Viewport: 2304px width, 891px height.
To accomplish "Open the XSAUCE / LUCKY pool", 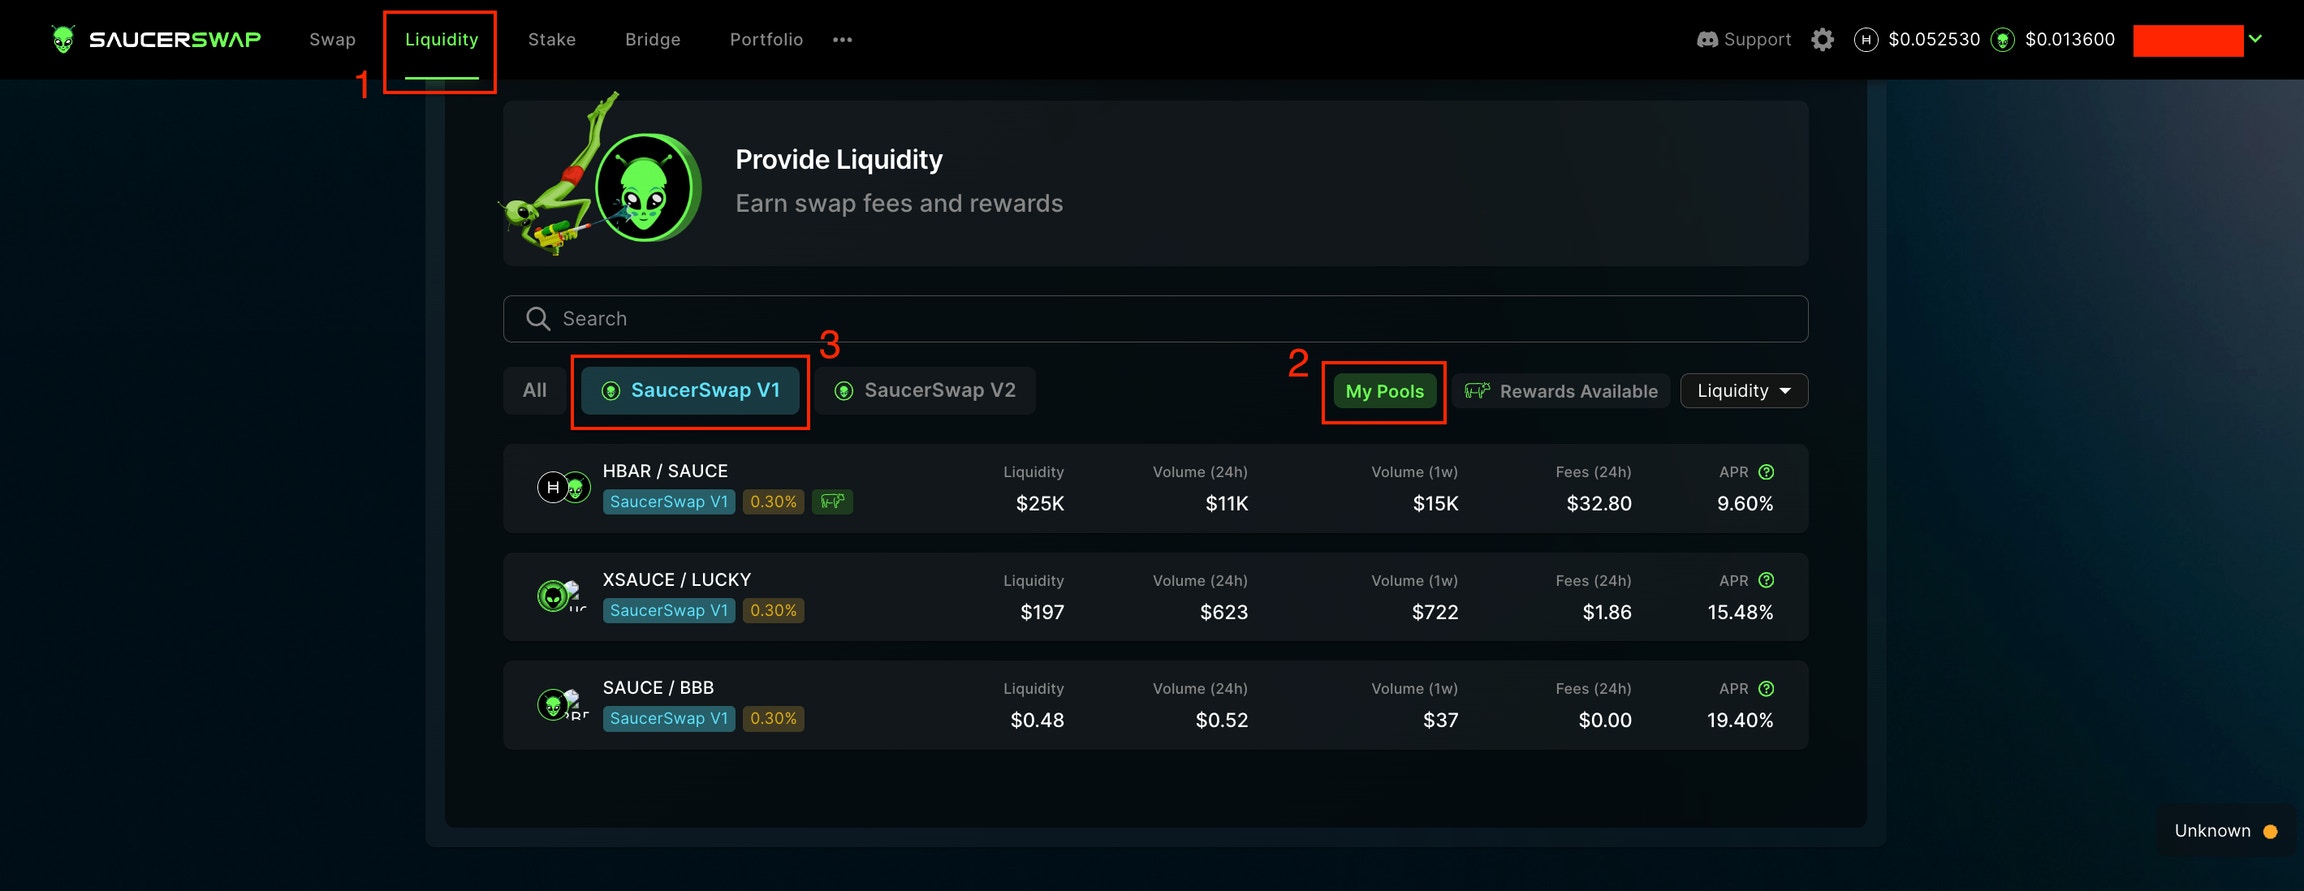I will [1155, 597].
